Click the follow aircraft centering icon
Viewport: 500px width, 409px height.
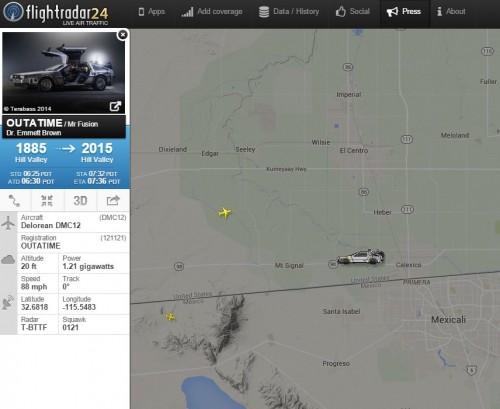47,201
